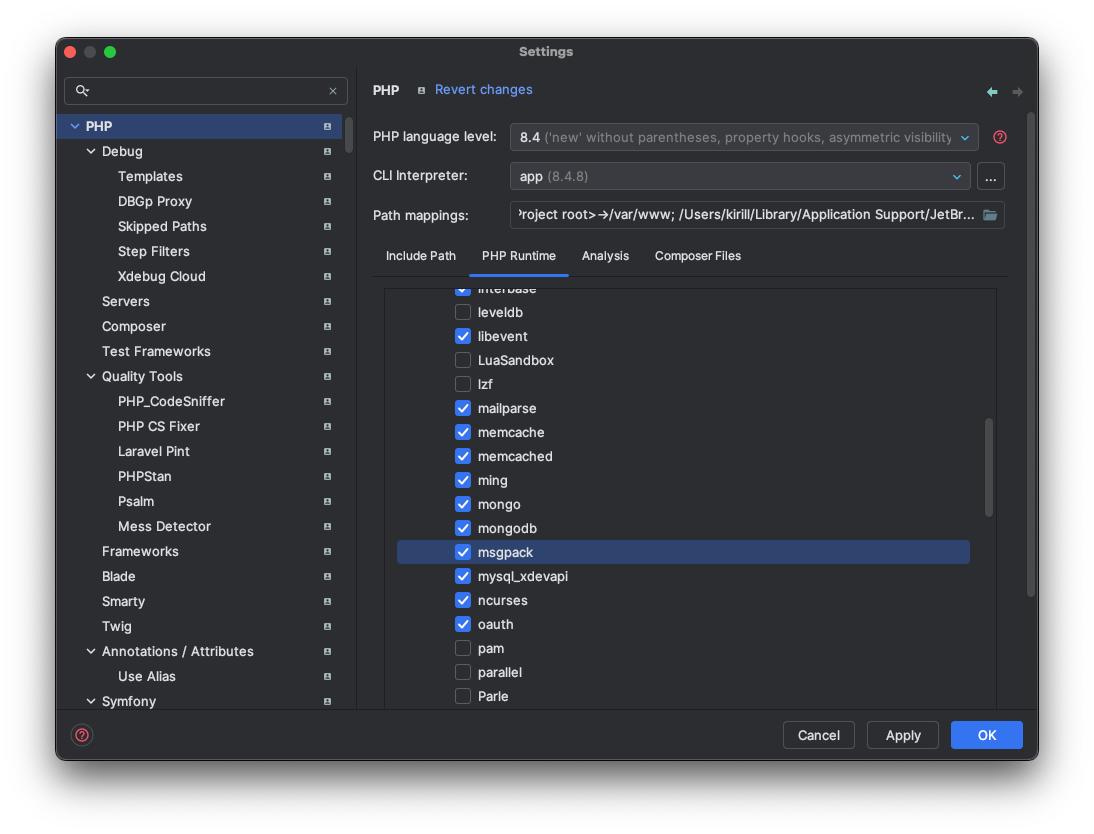Viewport: 1094px width, 834px height.
Task: Confirm settings with the OK button
Action: (987, 735)
